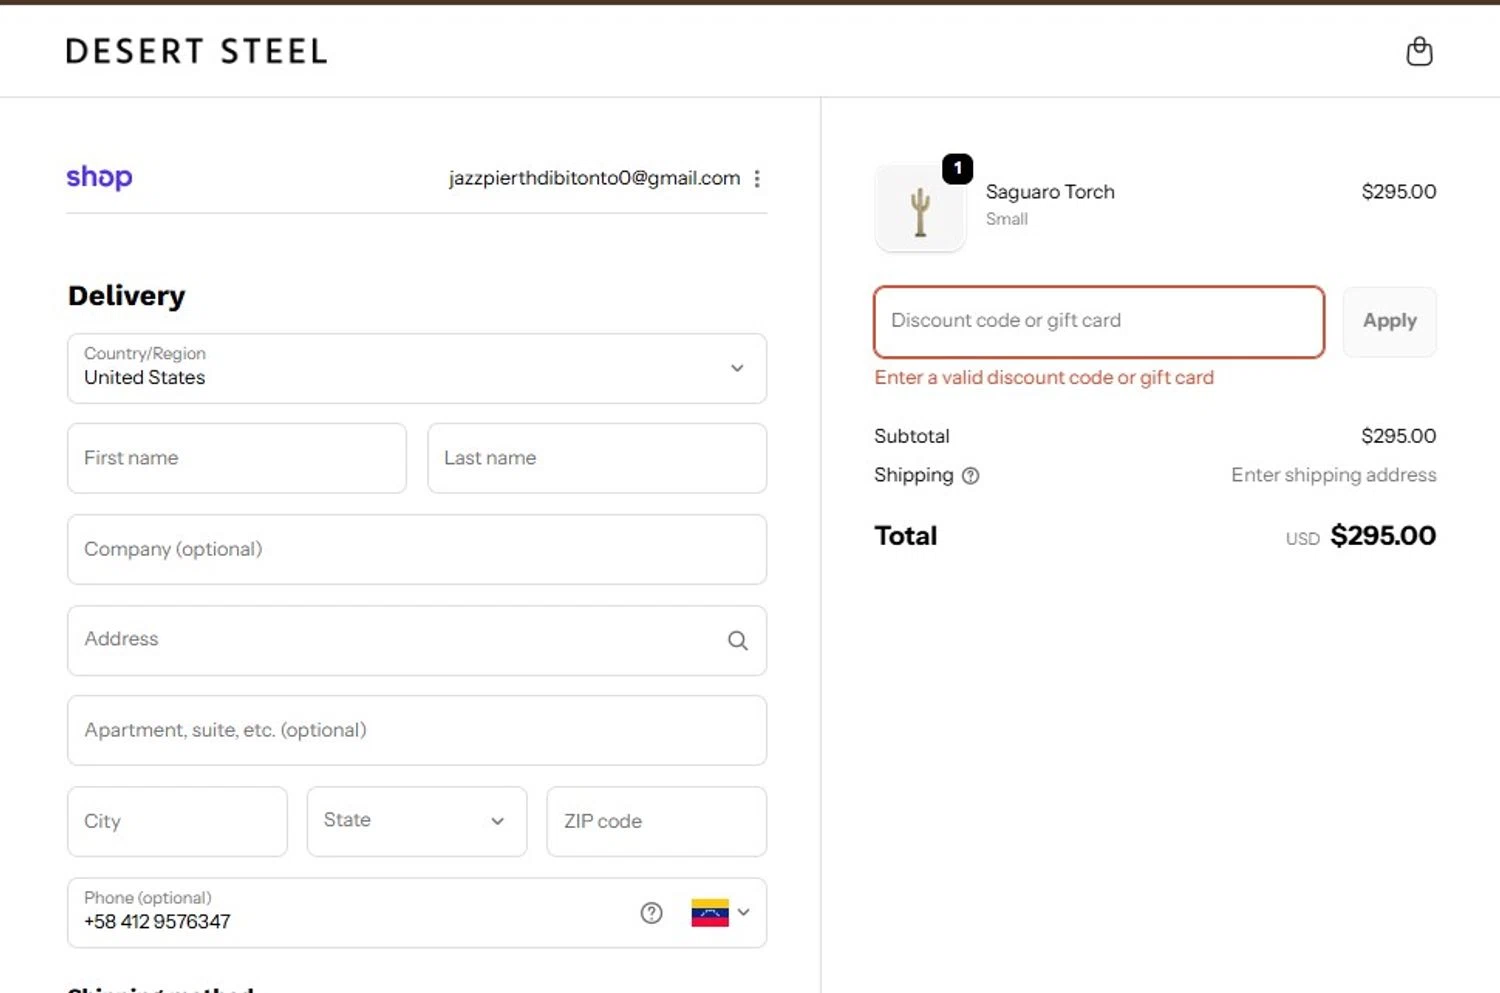Image resolution: width=1500 pixels, height=993 pixels.
Task: Open the shopping bag cart icon
Action: [1419, 51]
